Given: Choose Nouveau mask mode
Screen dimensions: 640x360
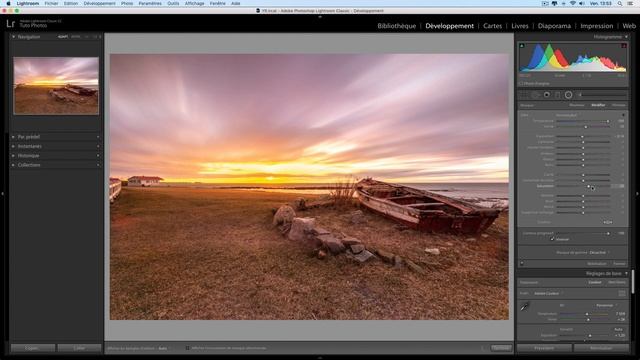Looking at the screenshot, I should point(577,105).
